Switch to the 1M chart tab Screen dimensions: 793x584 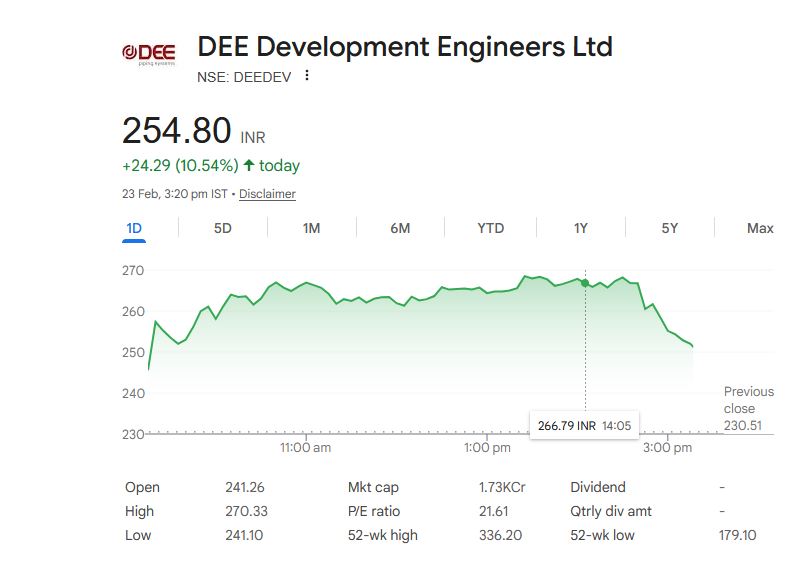pos(311,228)
